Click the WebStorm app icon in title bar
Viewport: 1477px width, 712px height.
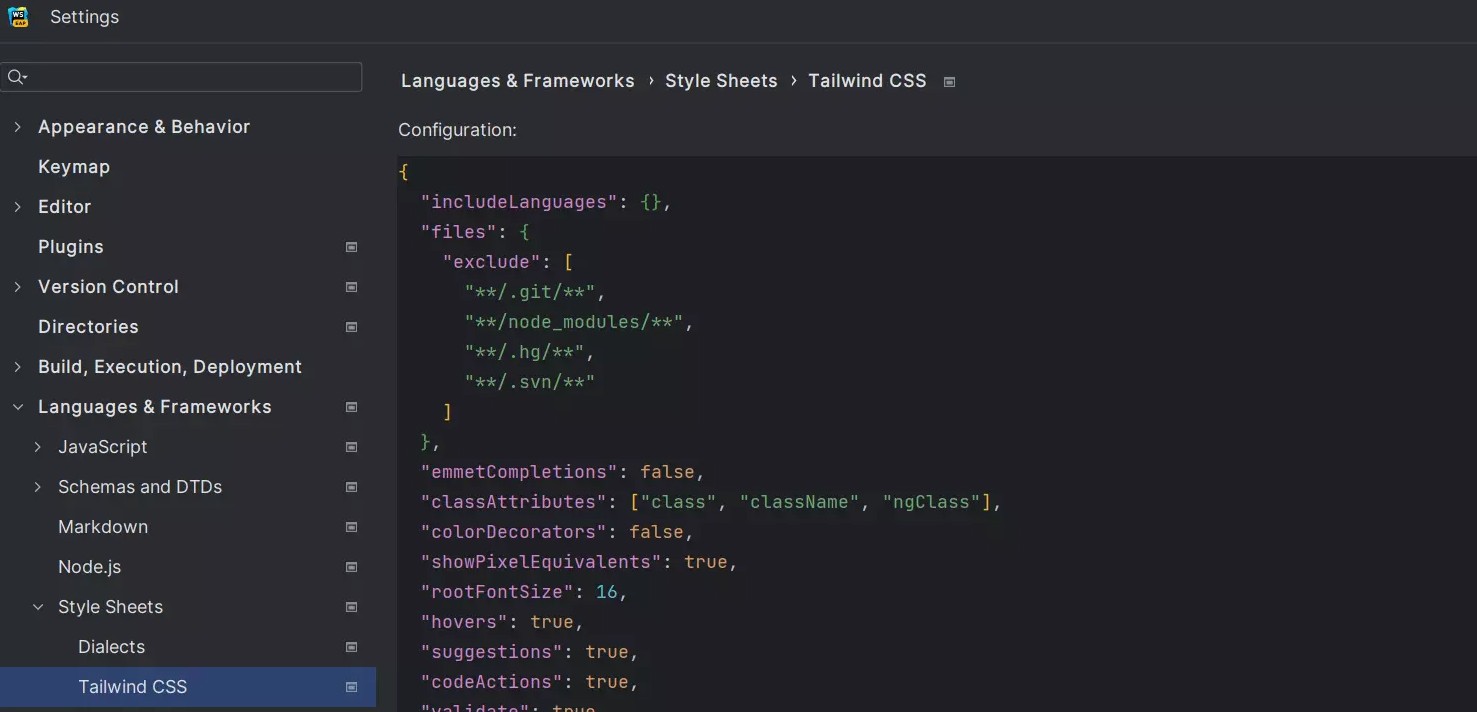pyautogui.click(x=18, y=17)
